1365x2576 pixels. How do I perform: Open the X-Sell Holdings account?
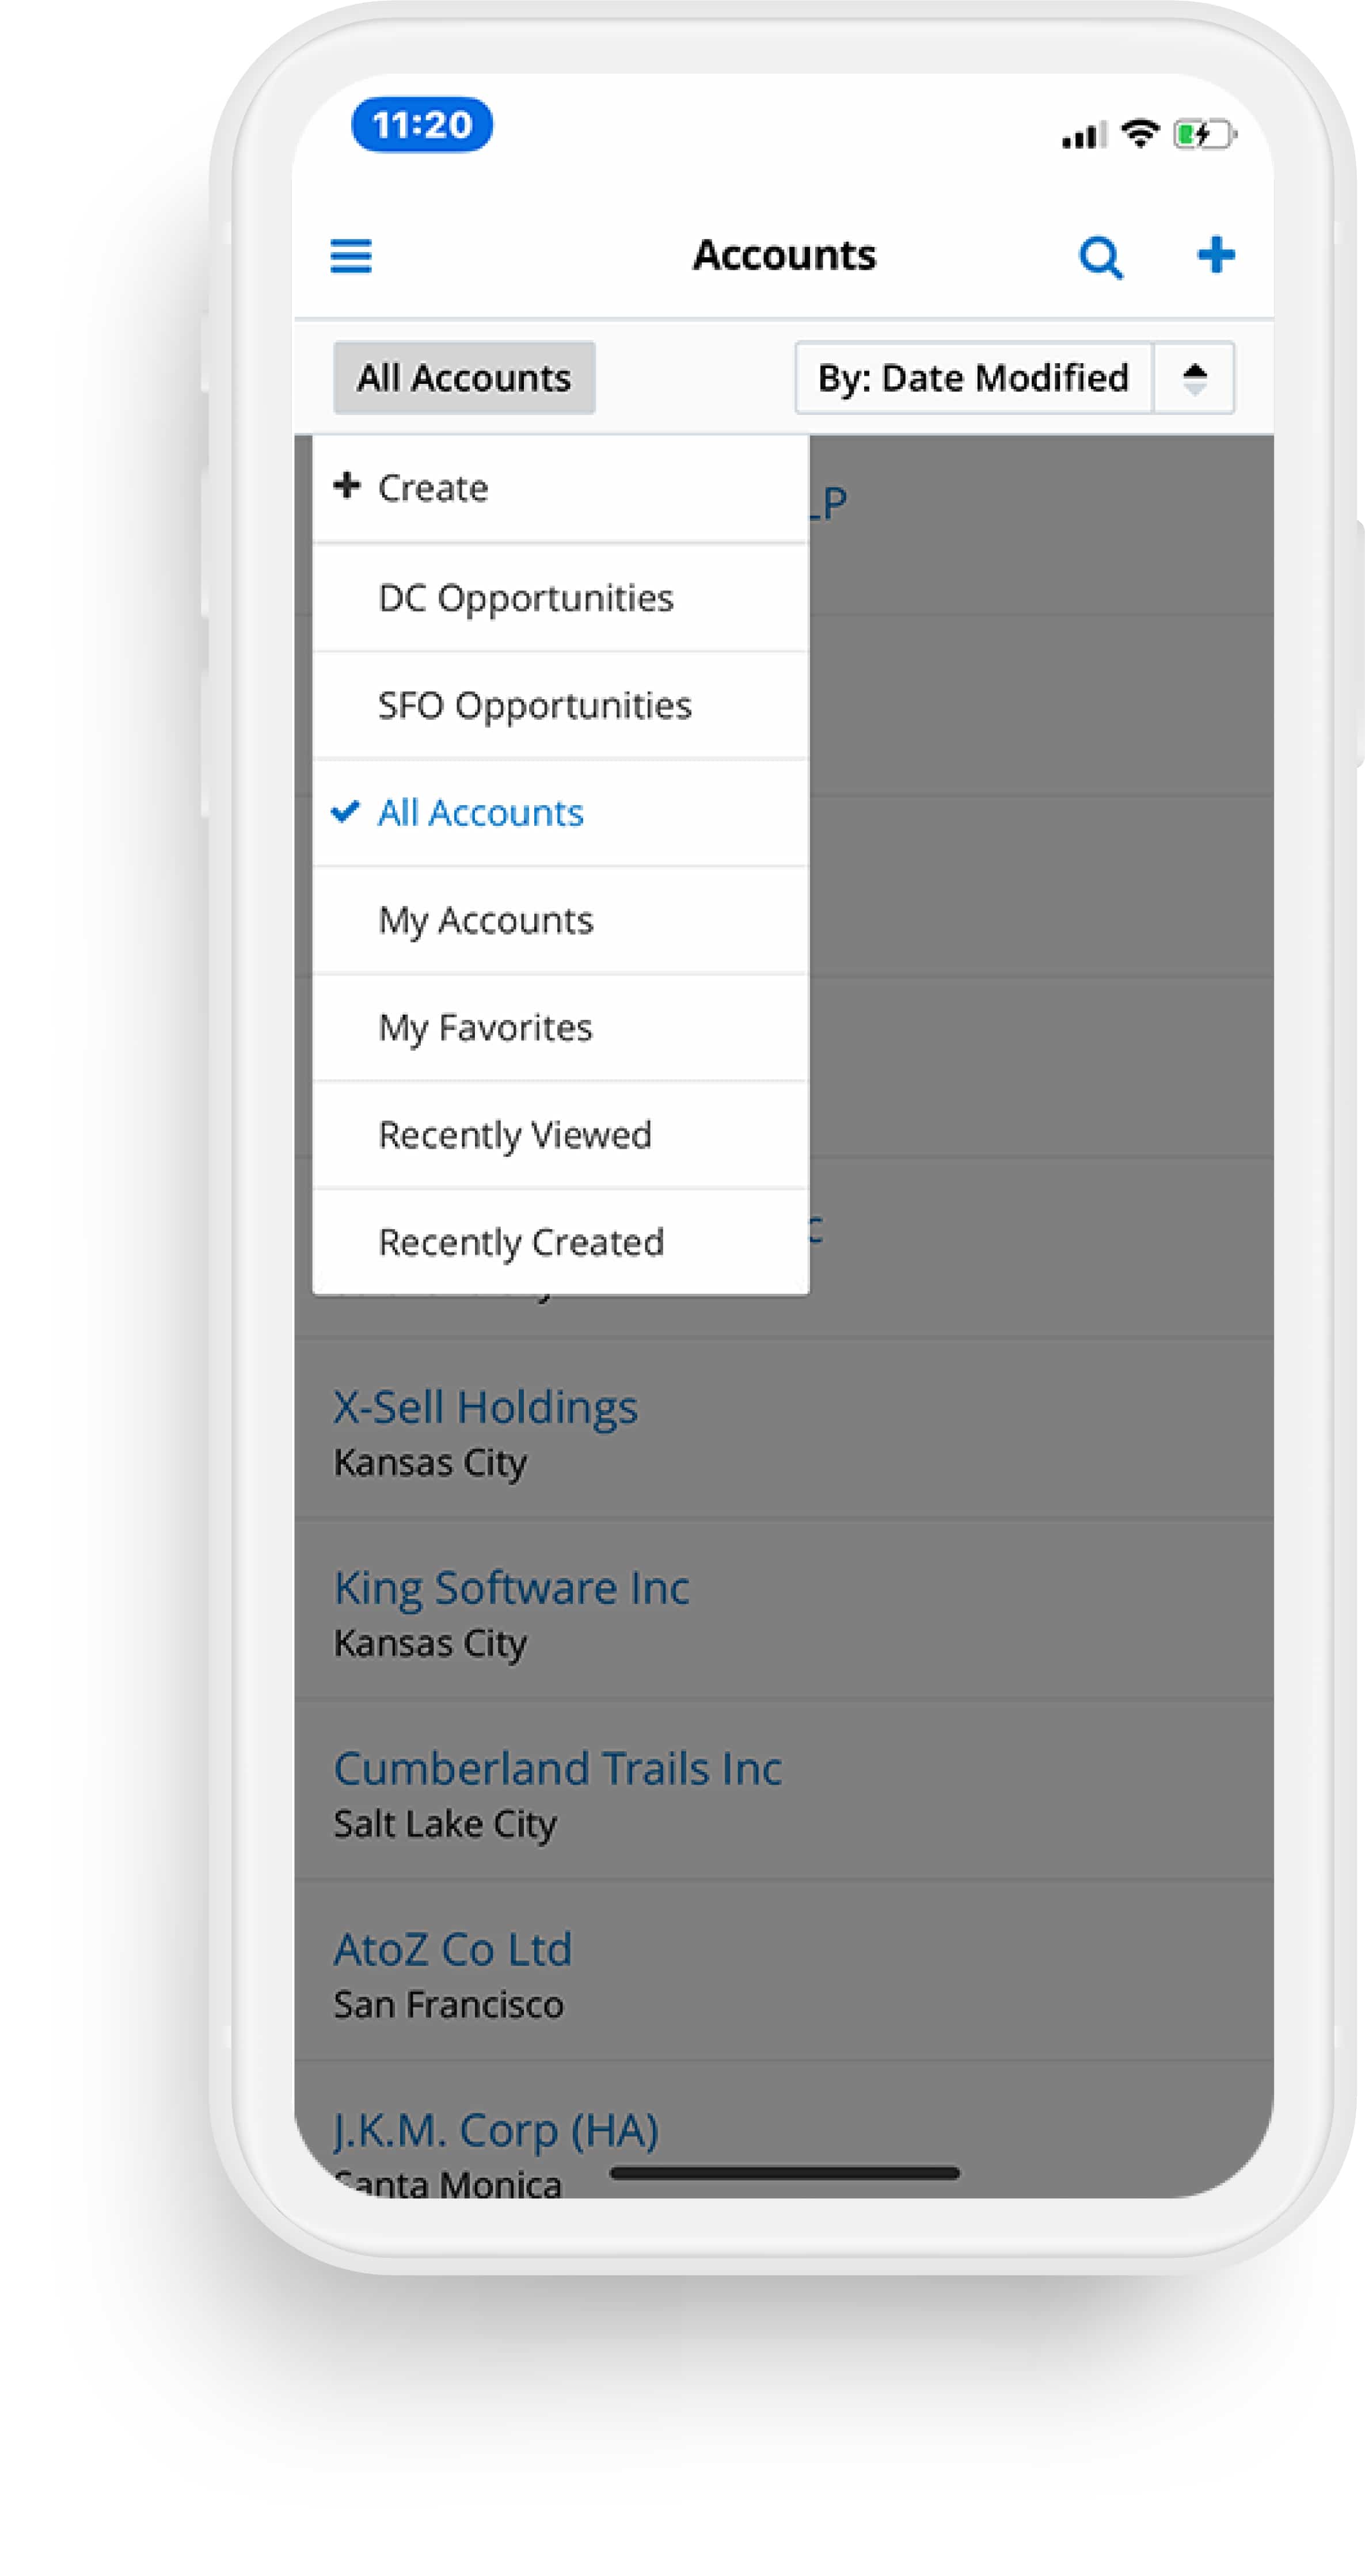pyautogui.click(x=485, y=1407)
